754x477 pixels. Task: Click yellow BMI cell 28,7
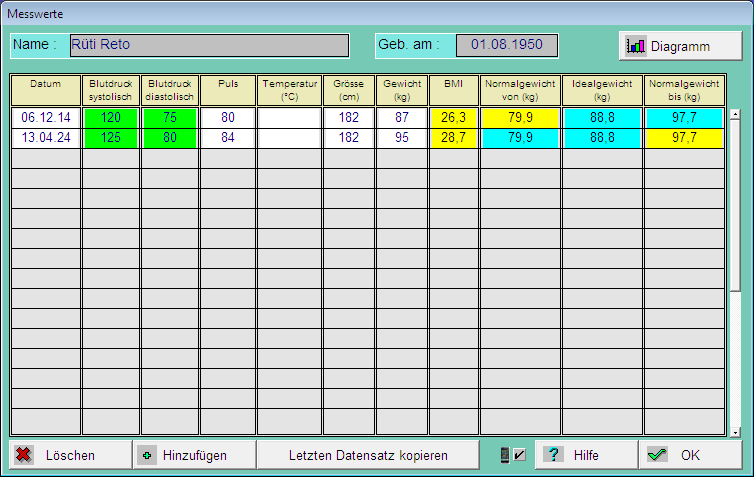tap(454, 138)
